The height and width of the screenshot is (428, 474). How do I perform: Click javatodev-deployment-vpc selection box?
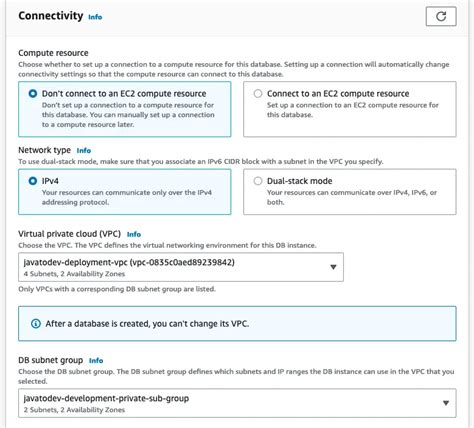[181, 267]
